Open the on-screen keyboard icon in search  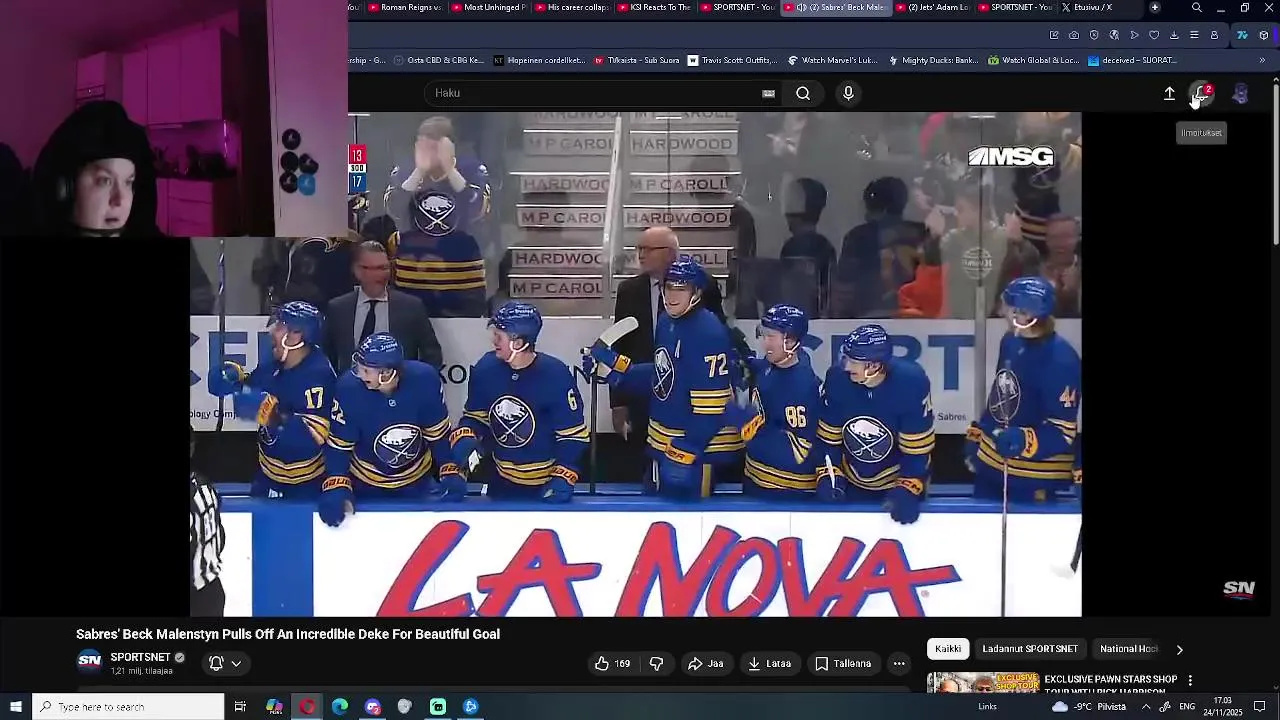click(768, 93)
